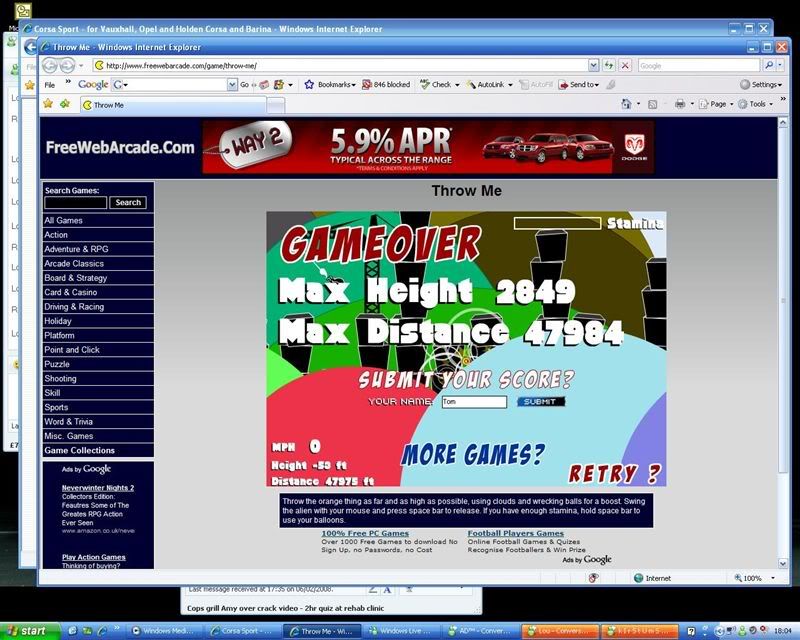Click RETRY to restart the game
800x640 pixels.
pyautogui.click(x=615, y=473)
